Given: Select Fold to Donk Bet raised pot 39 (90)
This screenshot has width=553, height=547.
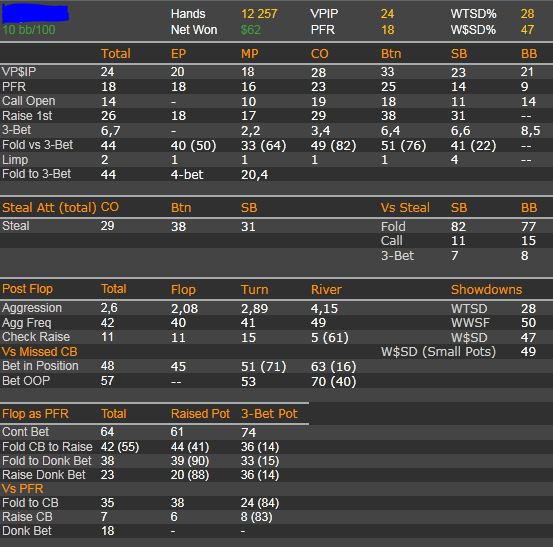Looking at the screenshot, I should (190, 461).
